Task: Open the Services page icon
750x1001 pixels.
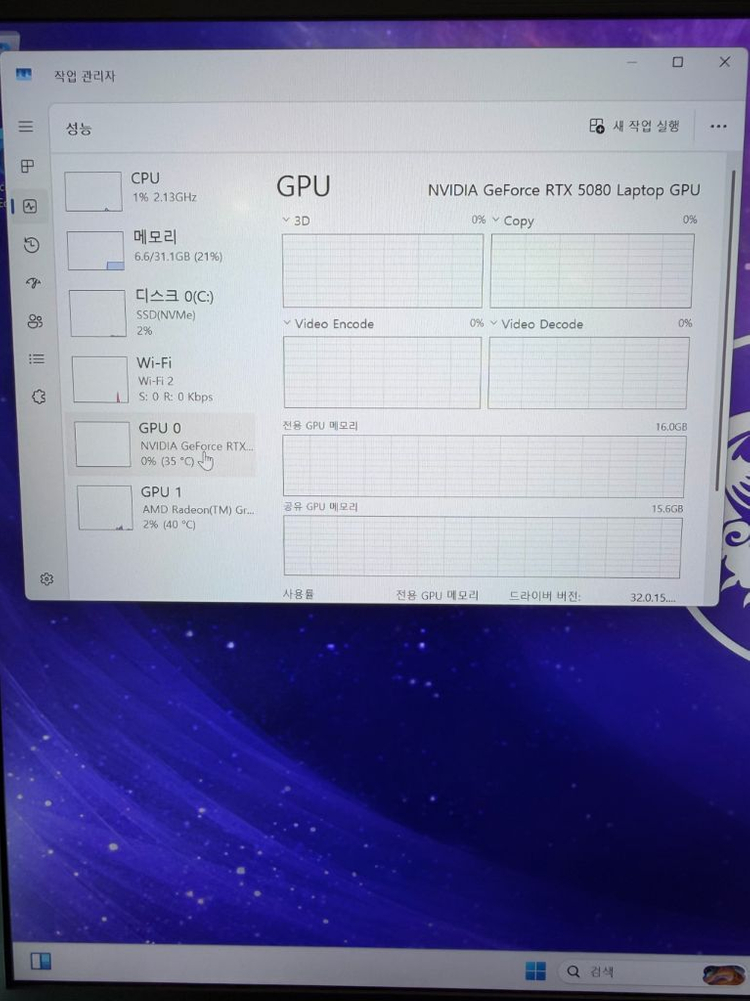Action: [x=39, y=396]
